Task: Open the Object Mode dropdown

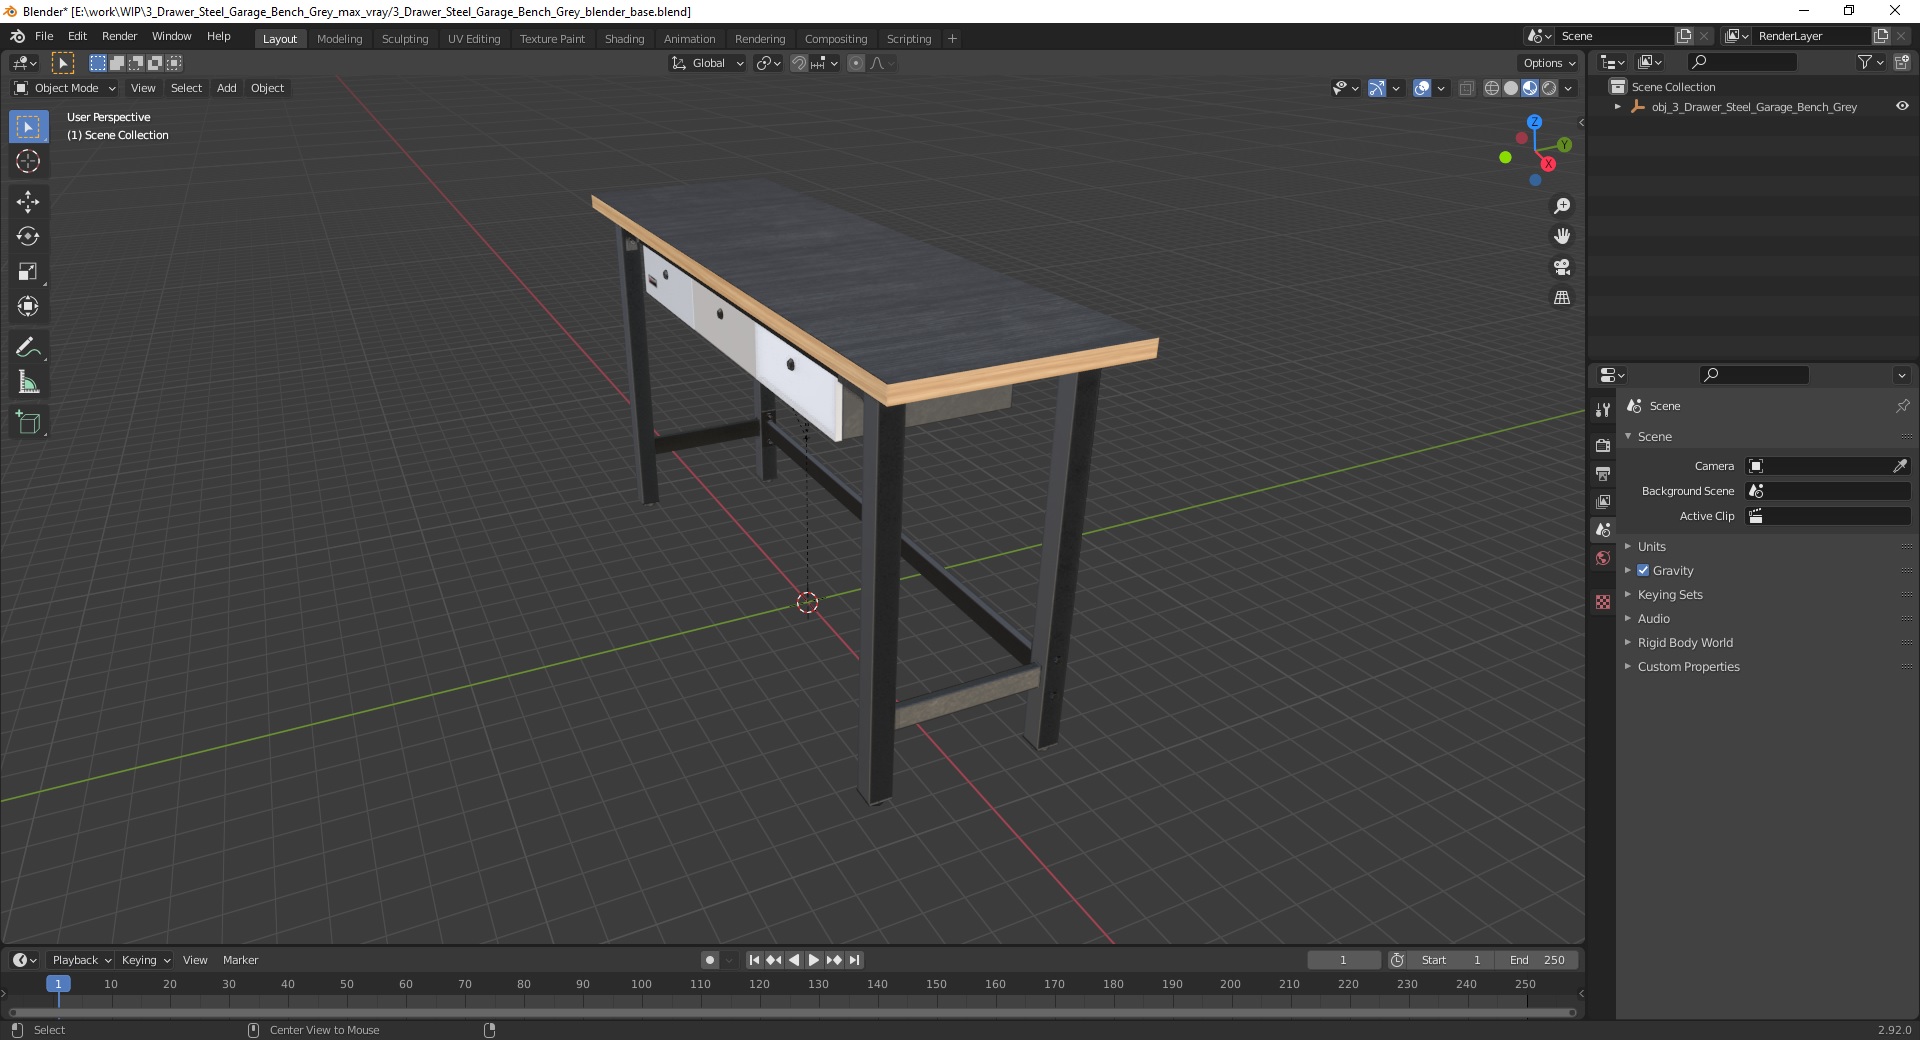Action: tap(65, 88)
